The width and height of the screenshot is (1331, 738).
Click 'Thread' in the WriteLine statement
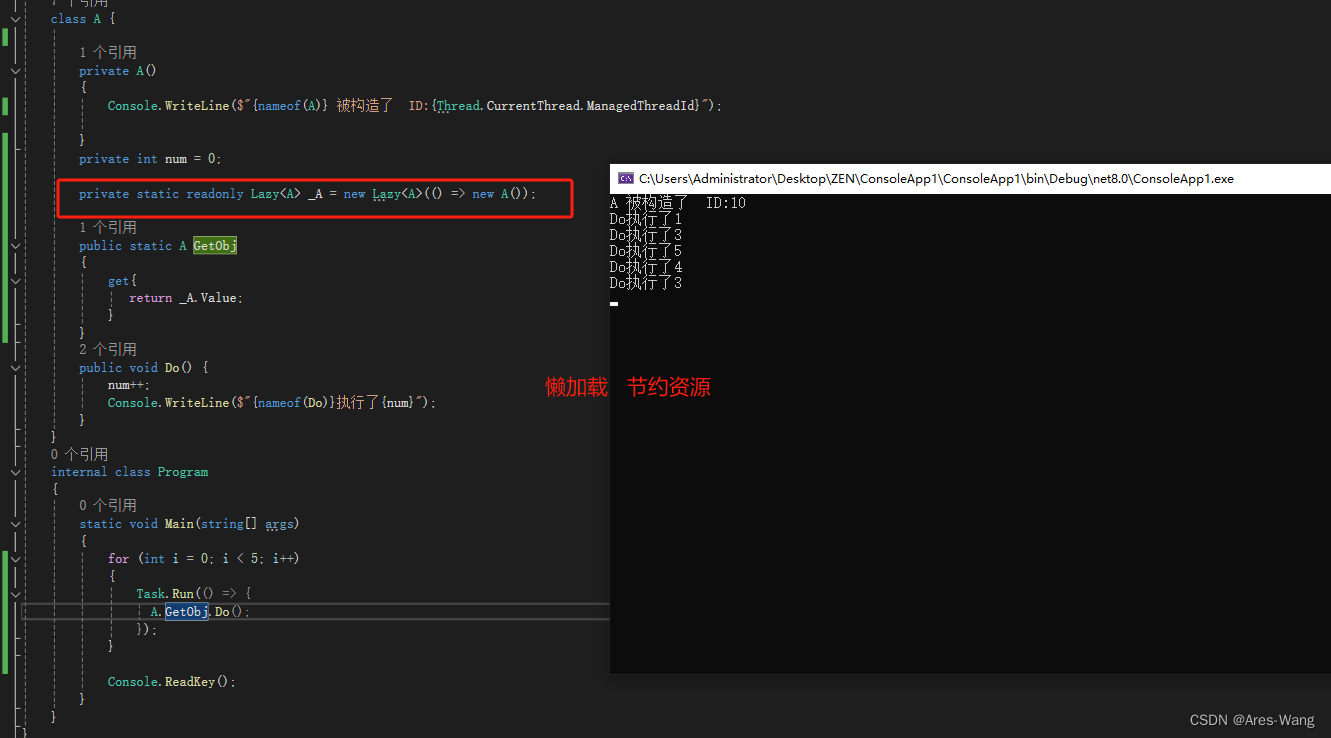click(458, 106)
